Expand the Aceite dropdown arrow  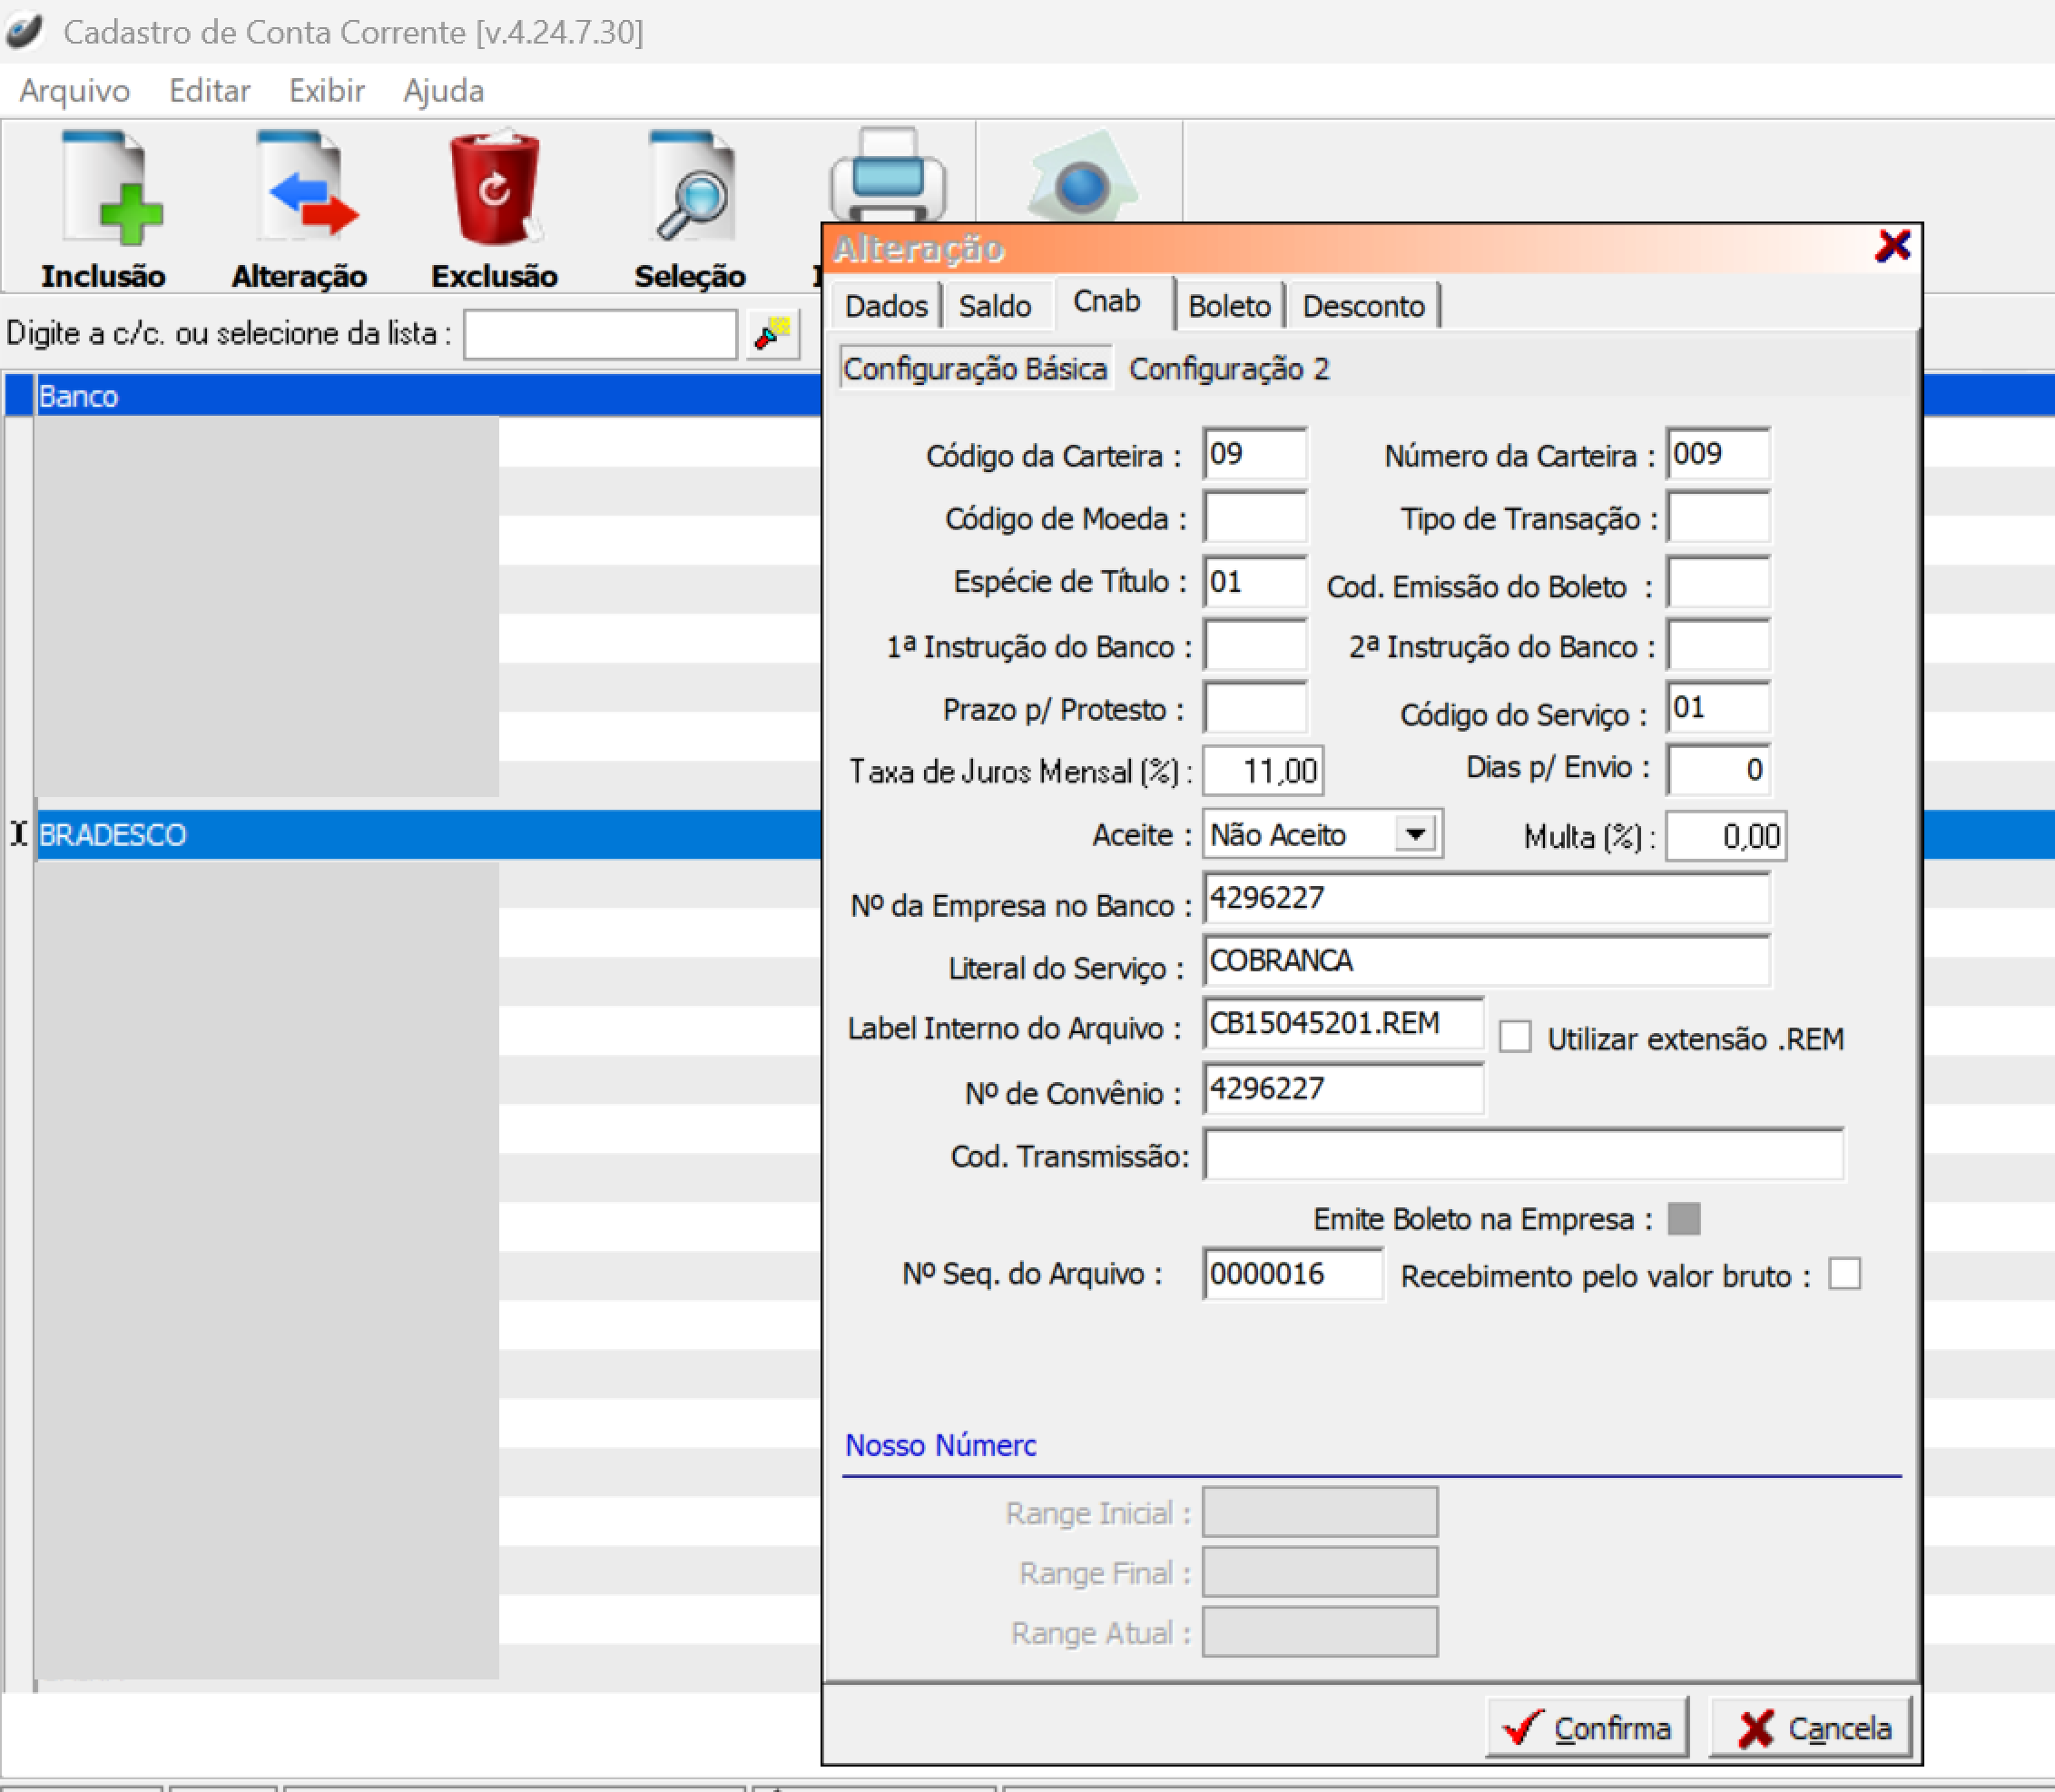click(x=1416, y=834)
